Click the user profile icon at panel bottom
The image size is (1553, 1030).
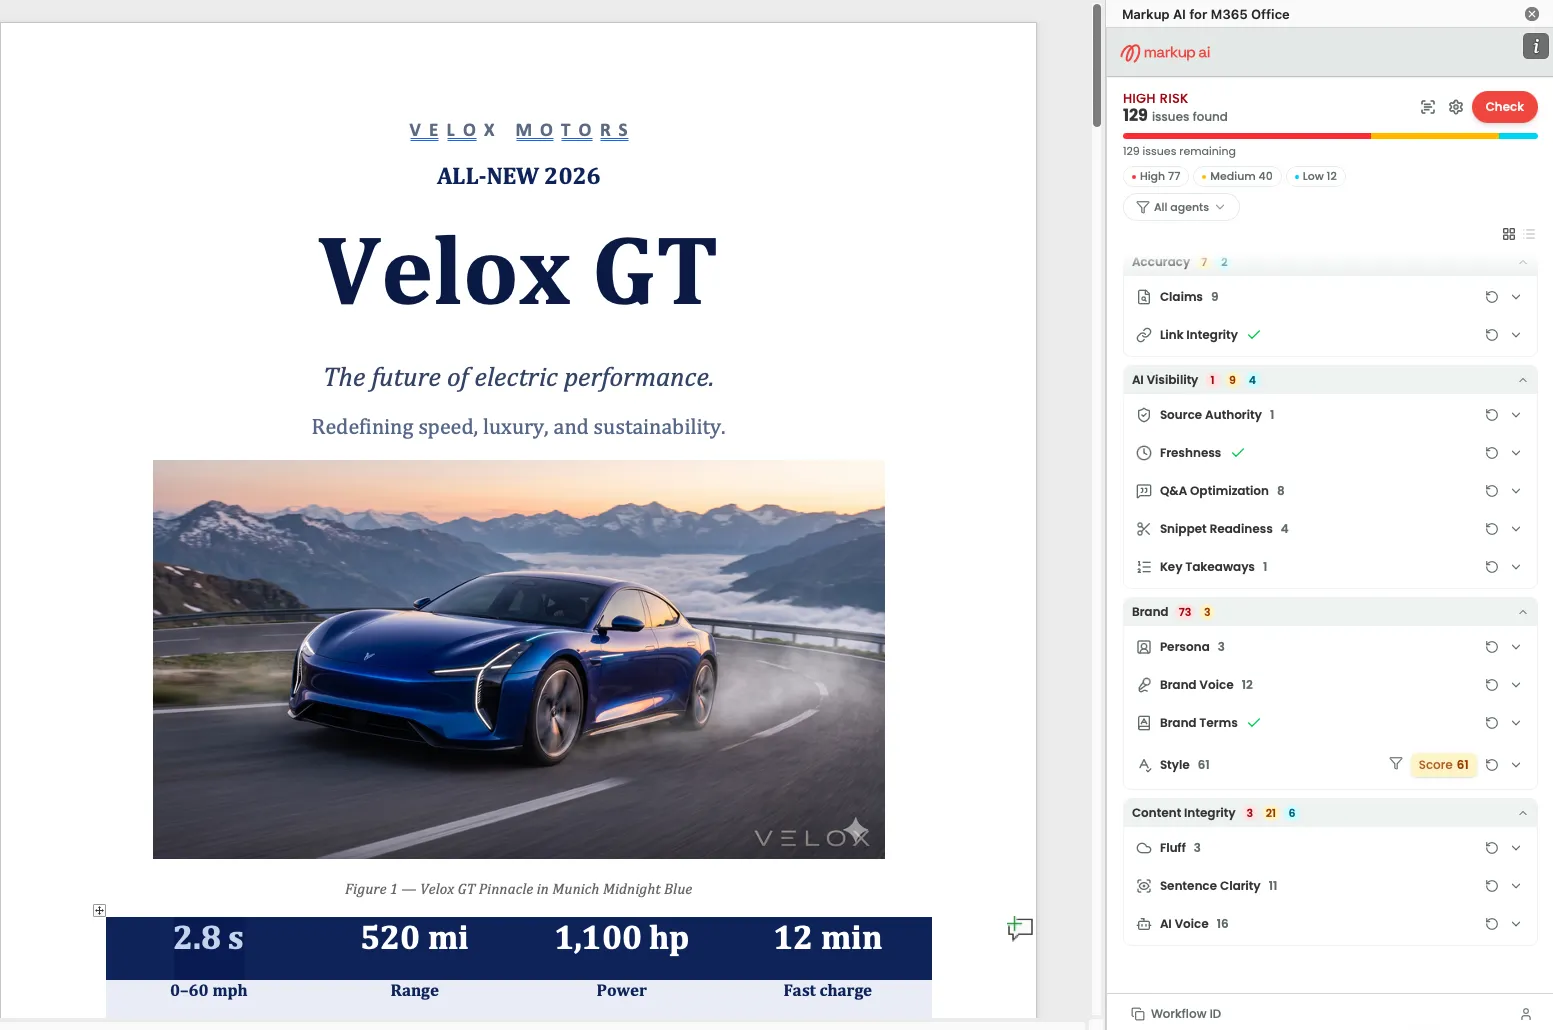[1526, 1014]
